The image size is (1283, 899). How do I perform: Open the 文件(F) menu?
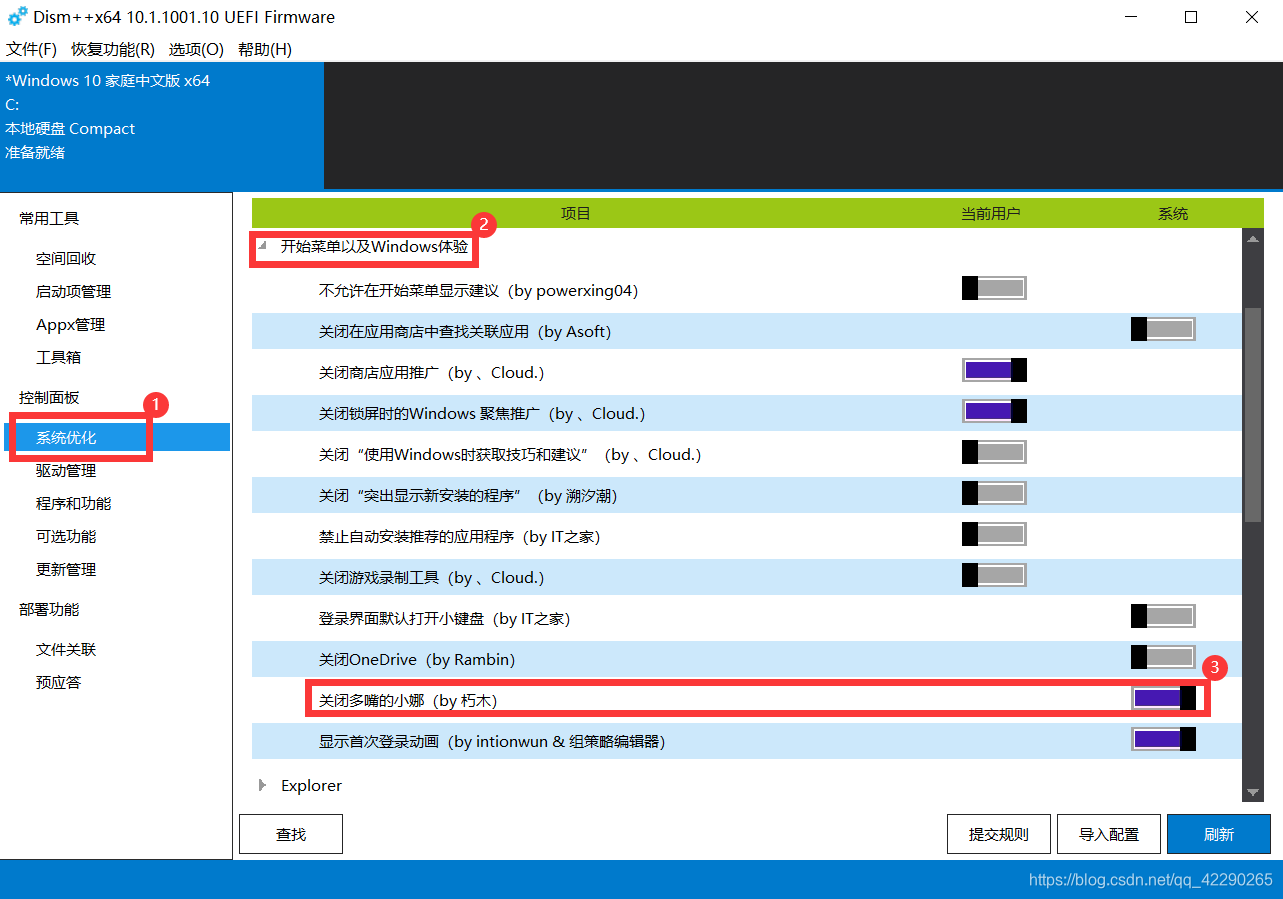[31, 49]
